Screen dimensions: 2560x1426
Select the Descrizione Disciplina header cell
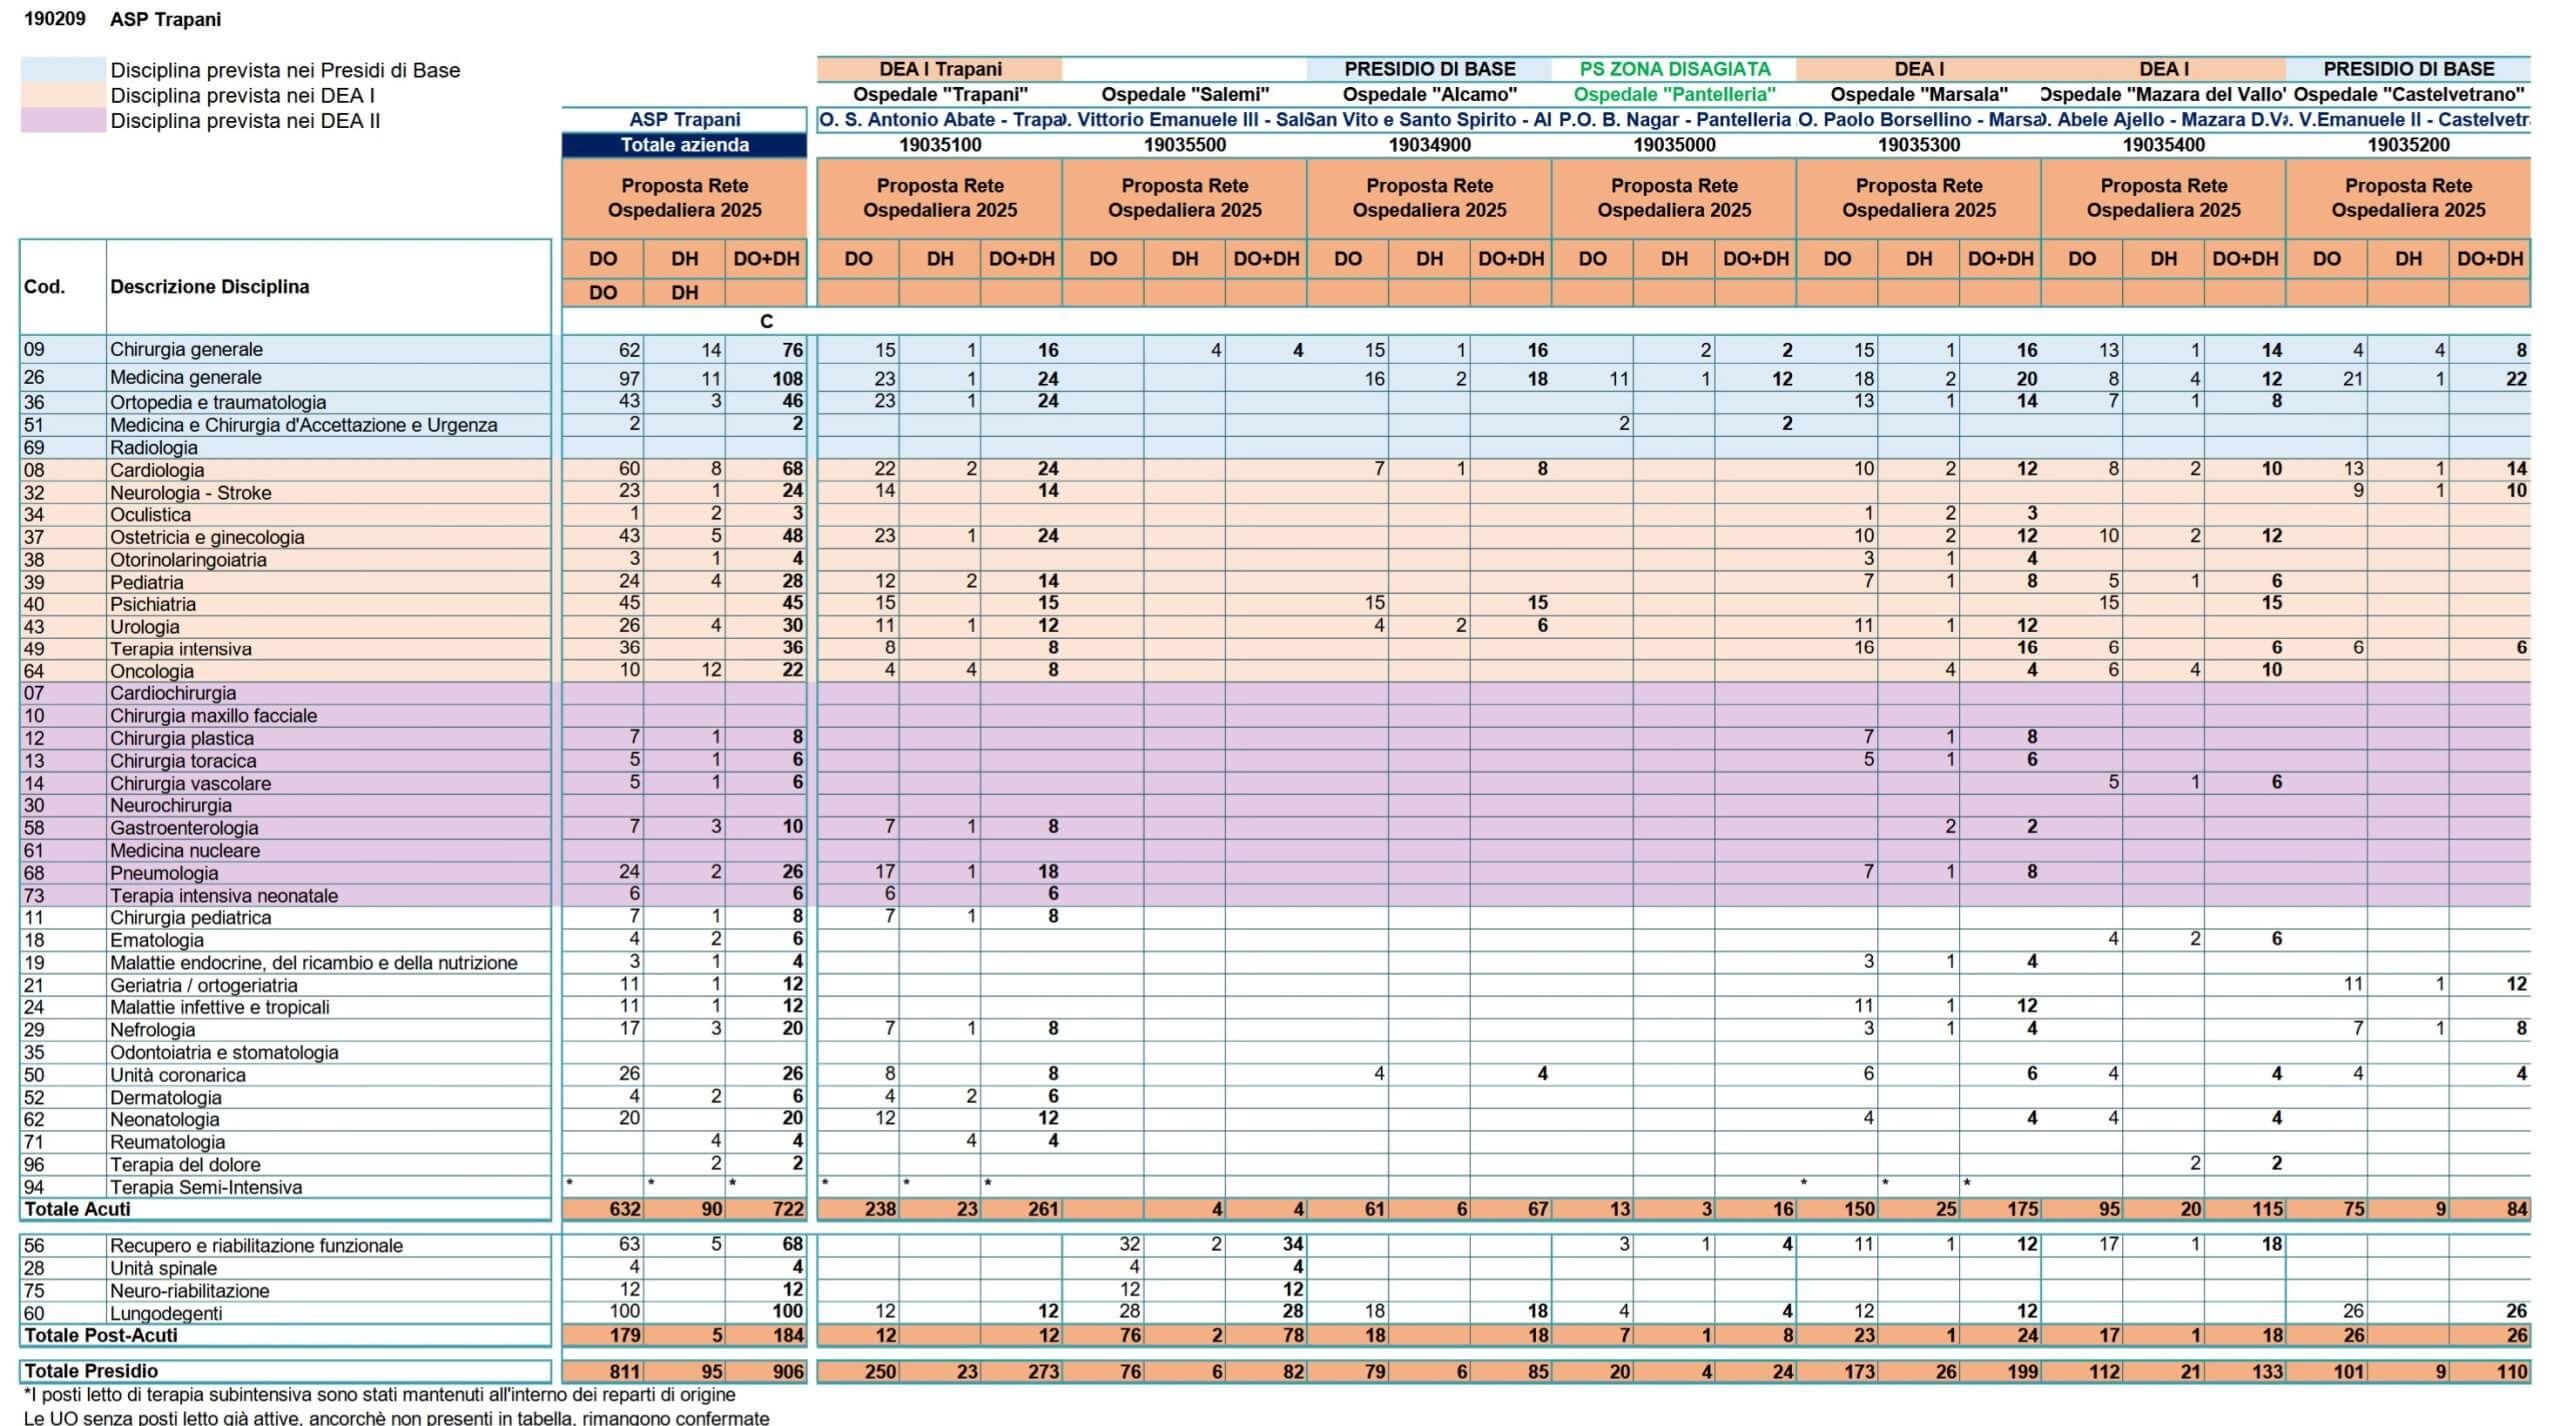[209, 287]
